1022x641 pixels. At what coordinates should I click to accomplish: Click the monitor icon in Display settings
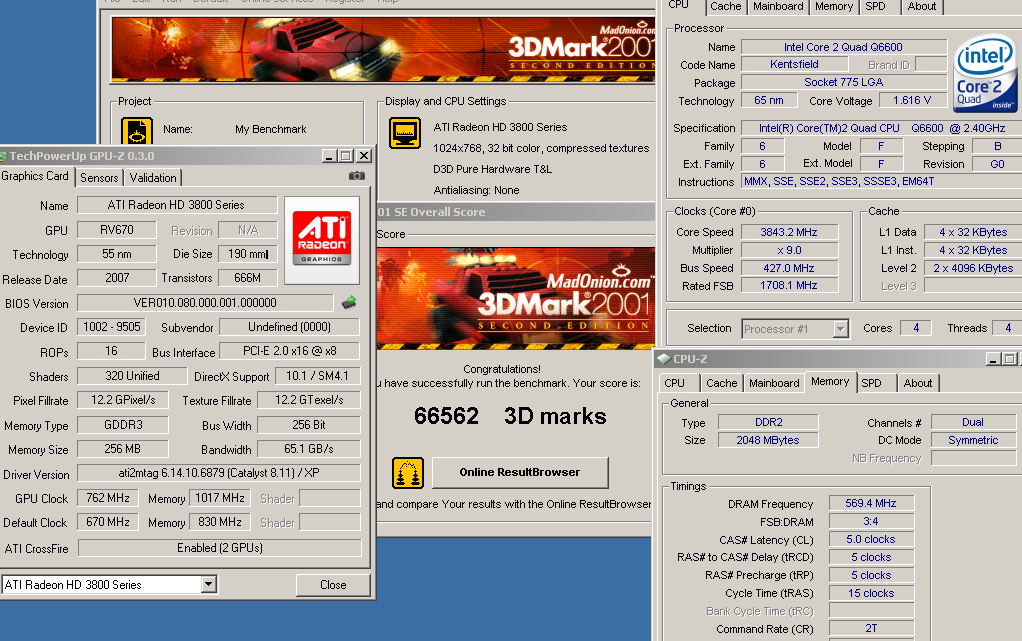(x=405, y=133)
